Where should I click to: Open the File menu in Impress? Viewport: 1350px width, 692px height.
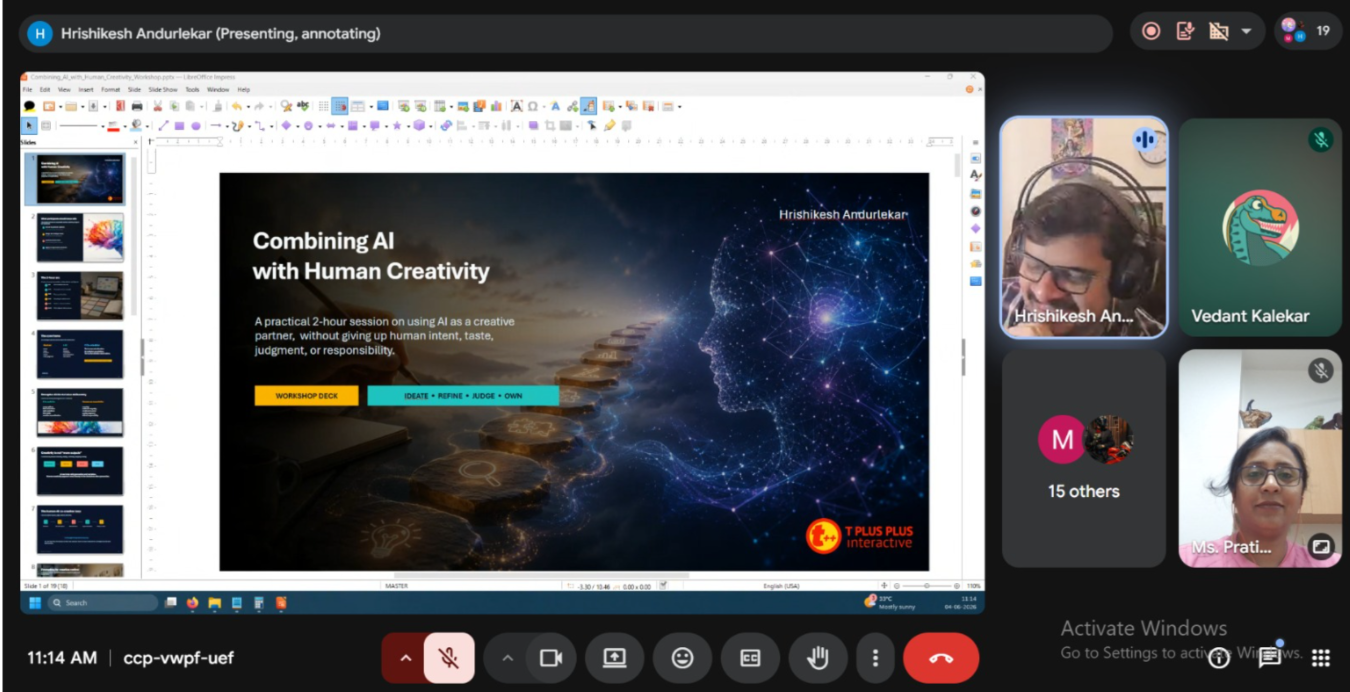click(x=27, y=90)
